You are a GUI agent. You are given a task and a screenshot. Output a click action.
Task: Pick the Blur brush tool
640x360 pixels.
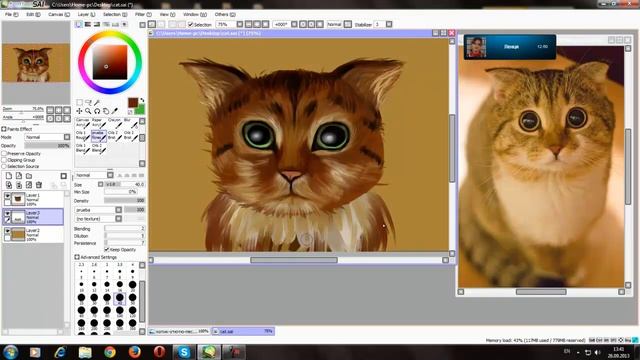point(131,122)
